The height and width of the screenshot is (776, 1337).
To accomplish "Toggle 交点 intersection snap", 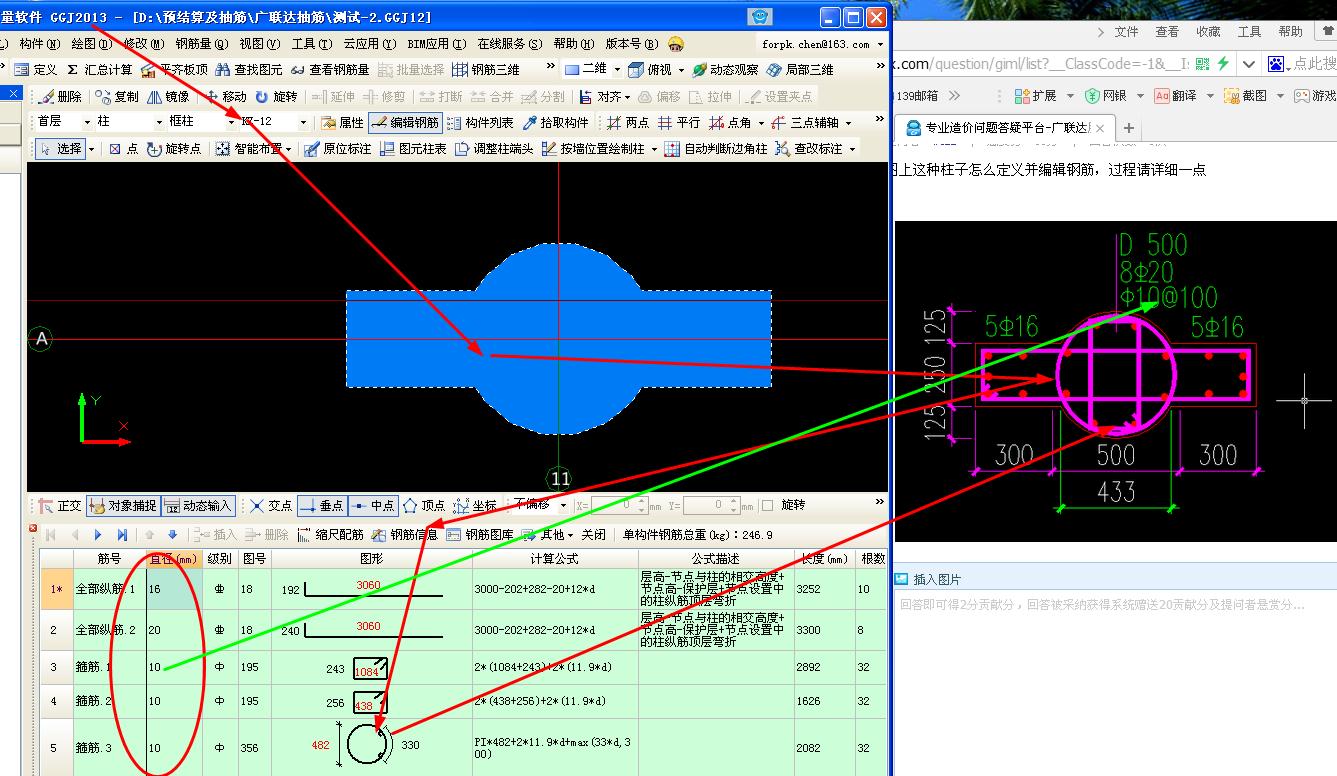I will point(271,506).
